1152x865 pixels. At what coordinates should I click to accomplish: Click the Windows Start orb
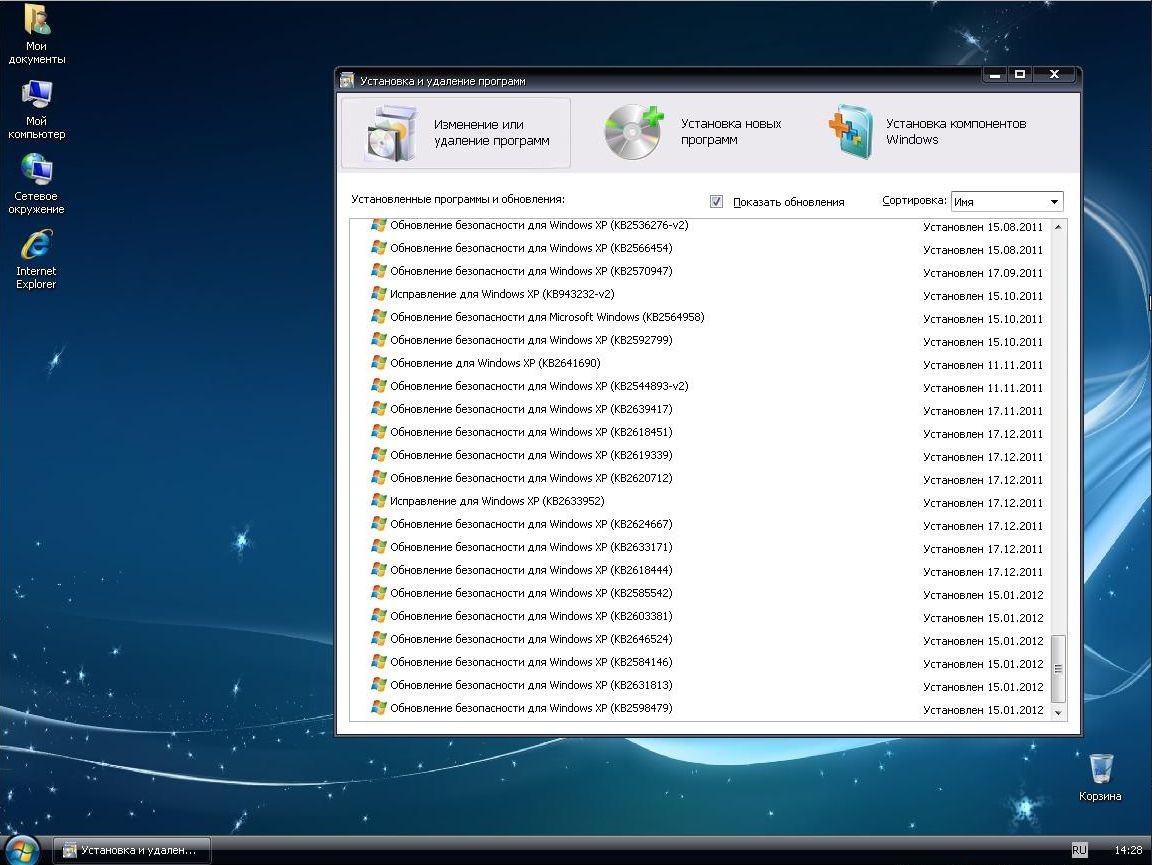tap(23, 851)
